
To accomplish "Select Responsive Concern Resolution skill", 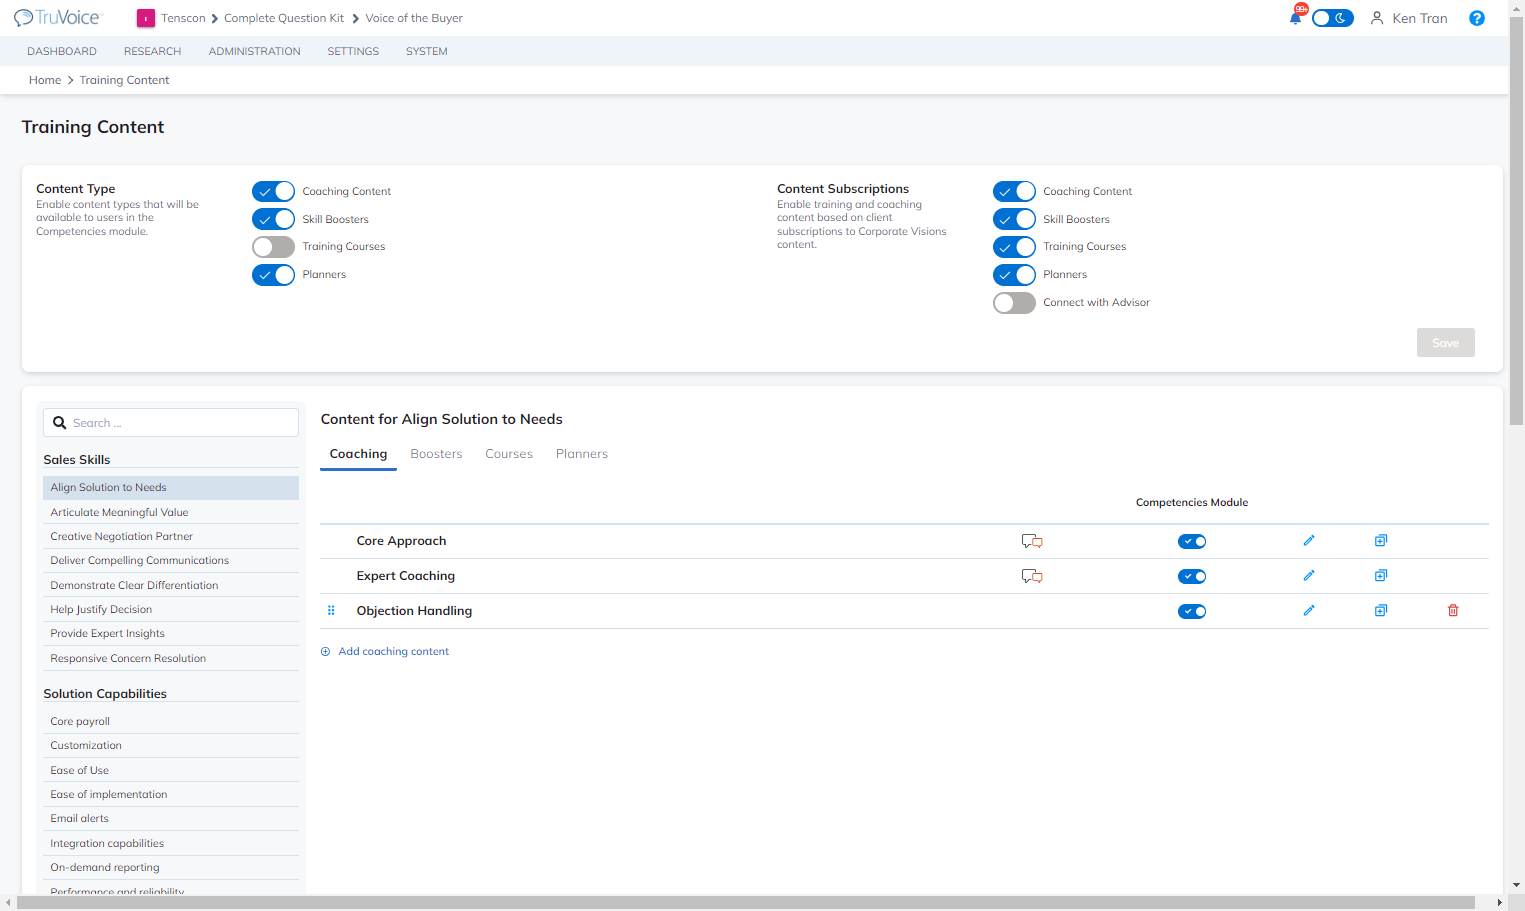I will coord(171,658).
